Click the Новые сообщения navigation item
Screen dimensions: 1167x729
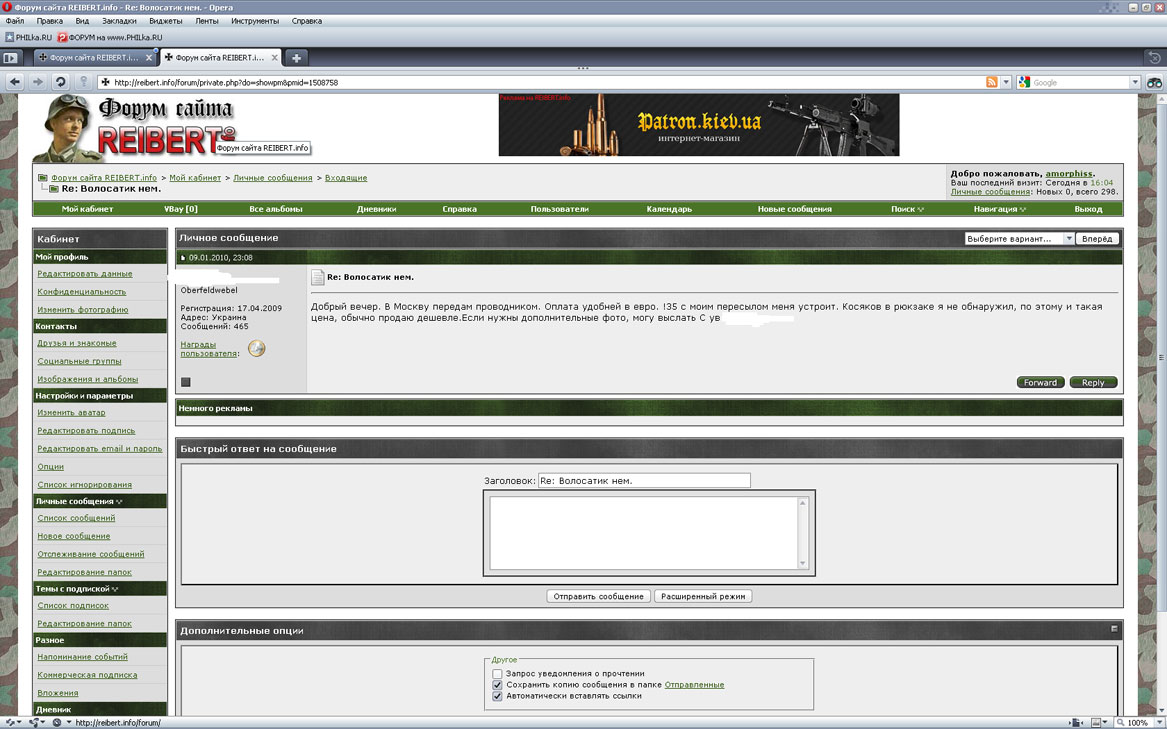point(794,209)
